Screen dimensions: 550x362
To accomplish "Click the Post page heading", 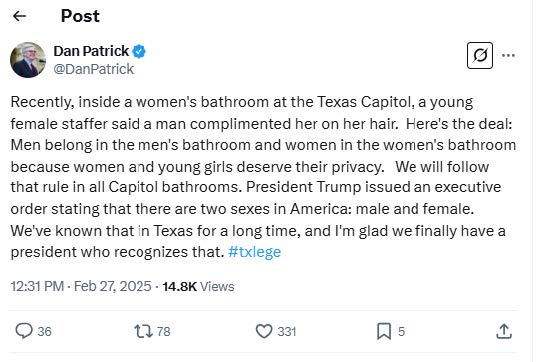I will click(80, 16).
